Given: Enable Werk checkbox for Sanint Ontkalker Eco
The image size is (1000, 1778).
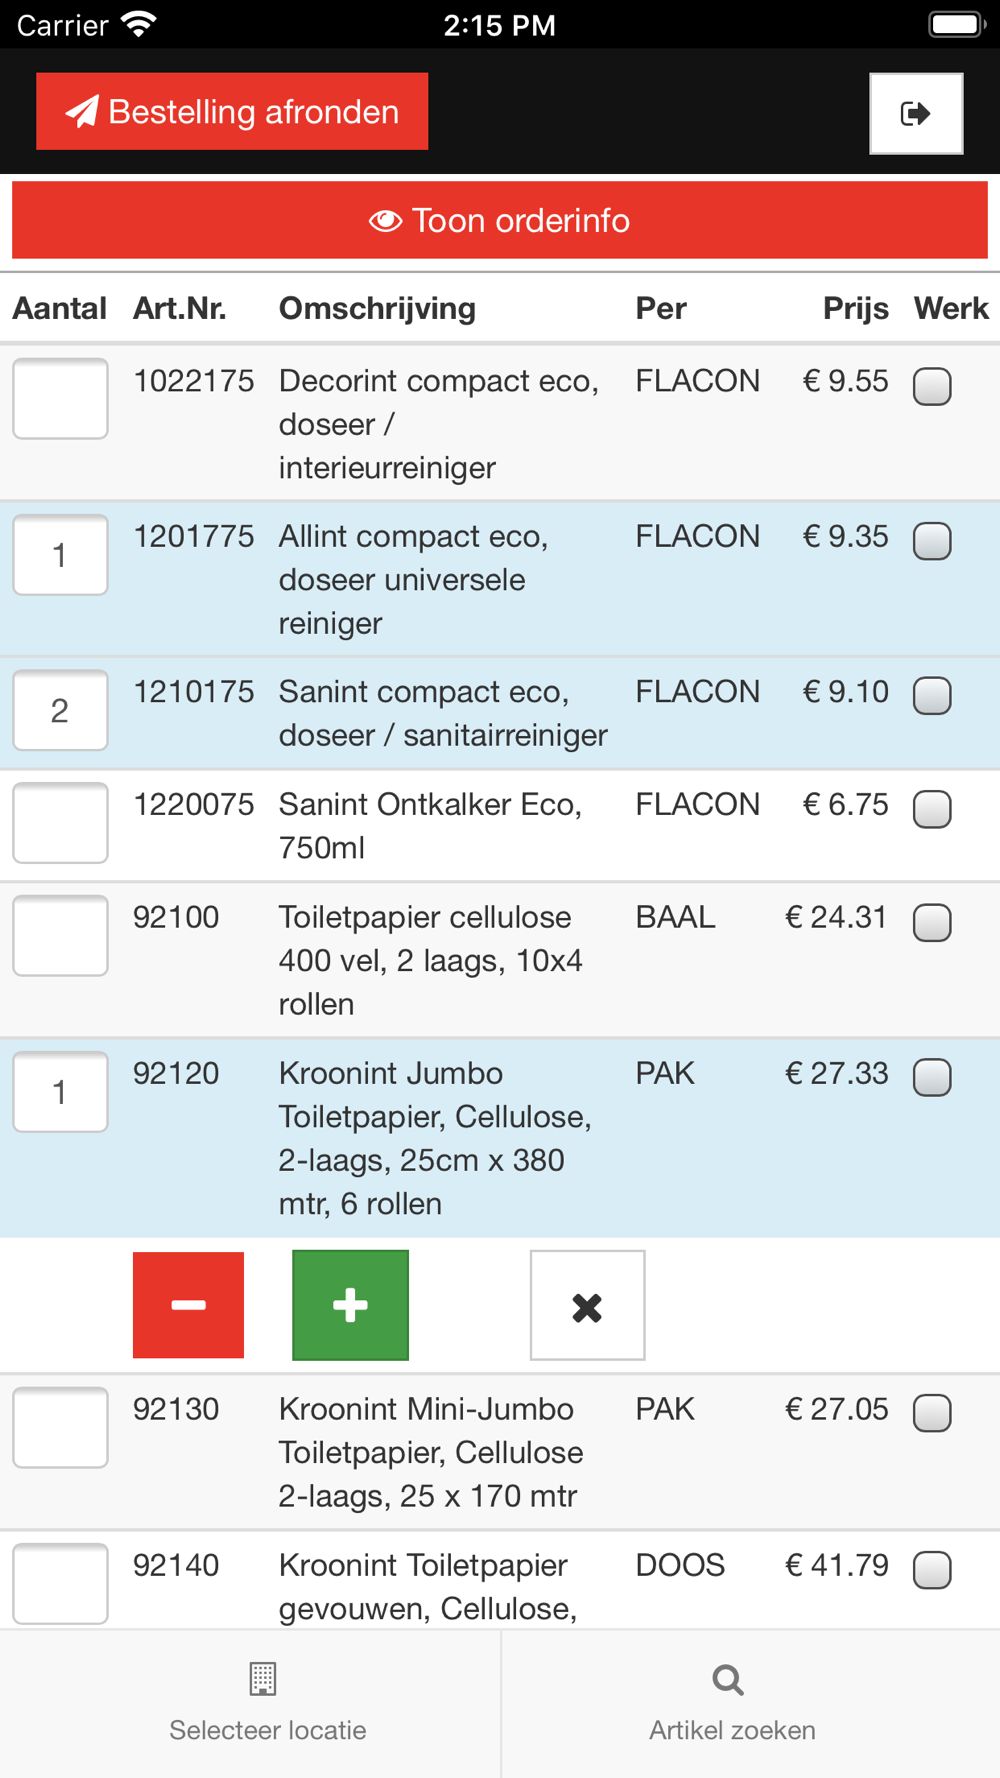Looking at the screenshot, I should tap(932, 809).
